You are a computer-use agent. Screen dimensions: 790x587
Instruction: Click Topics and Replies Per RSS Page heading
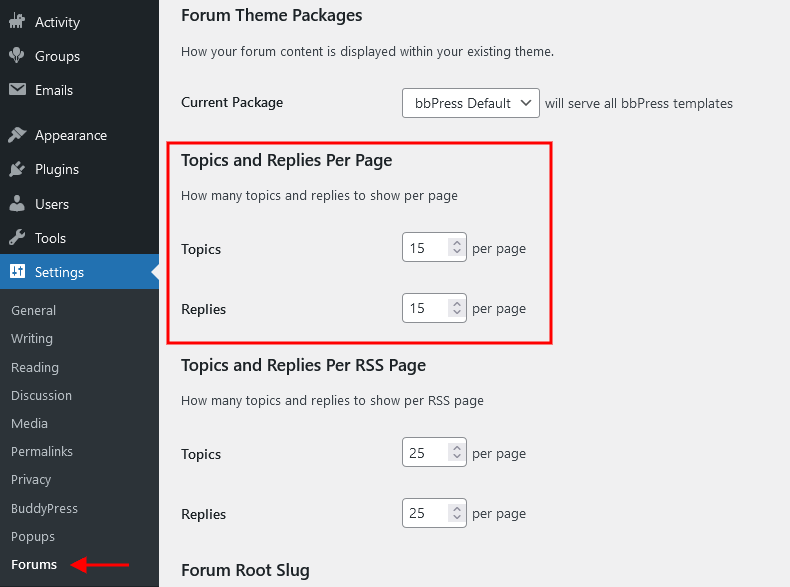[303, 366]
